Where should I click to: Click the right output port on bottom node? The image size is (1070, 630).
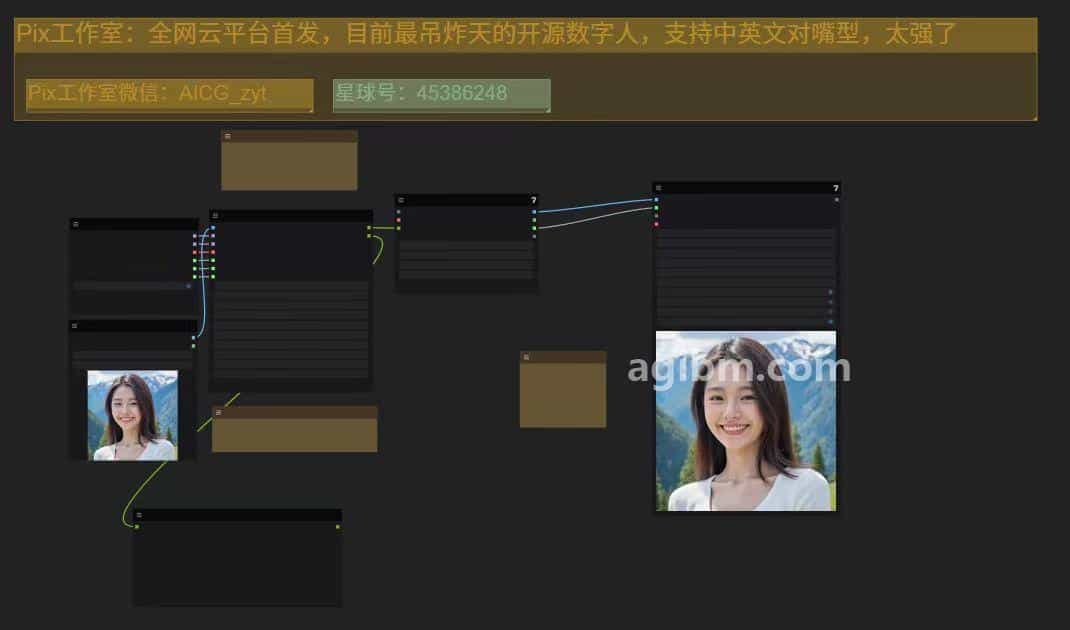pos(338,527)
